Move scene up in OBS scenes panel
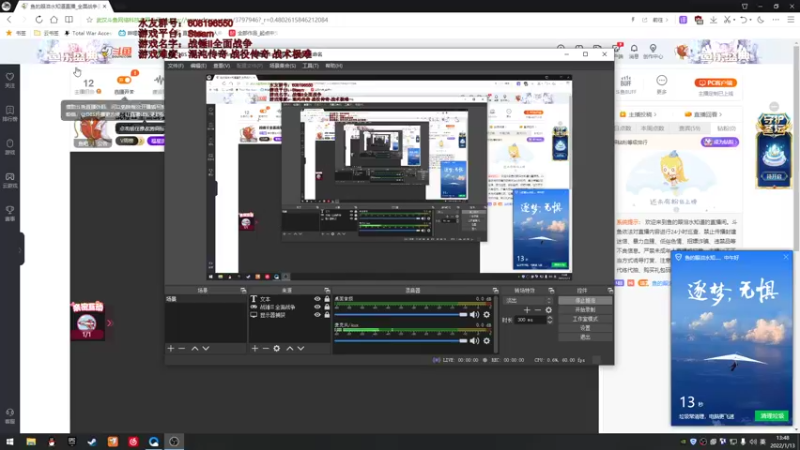 (x=194, y=348)
